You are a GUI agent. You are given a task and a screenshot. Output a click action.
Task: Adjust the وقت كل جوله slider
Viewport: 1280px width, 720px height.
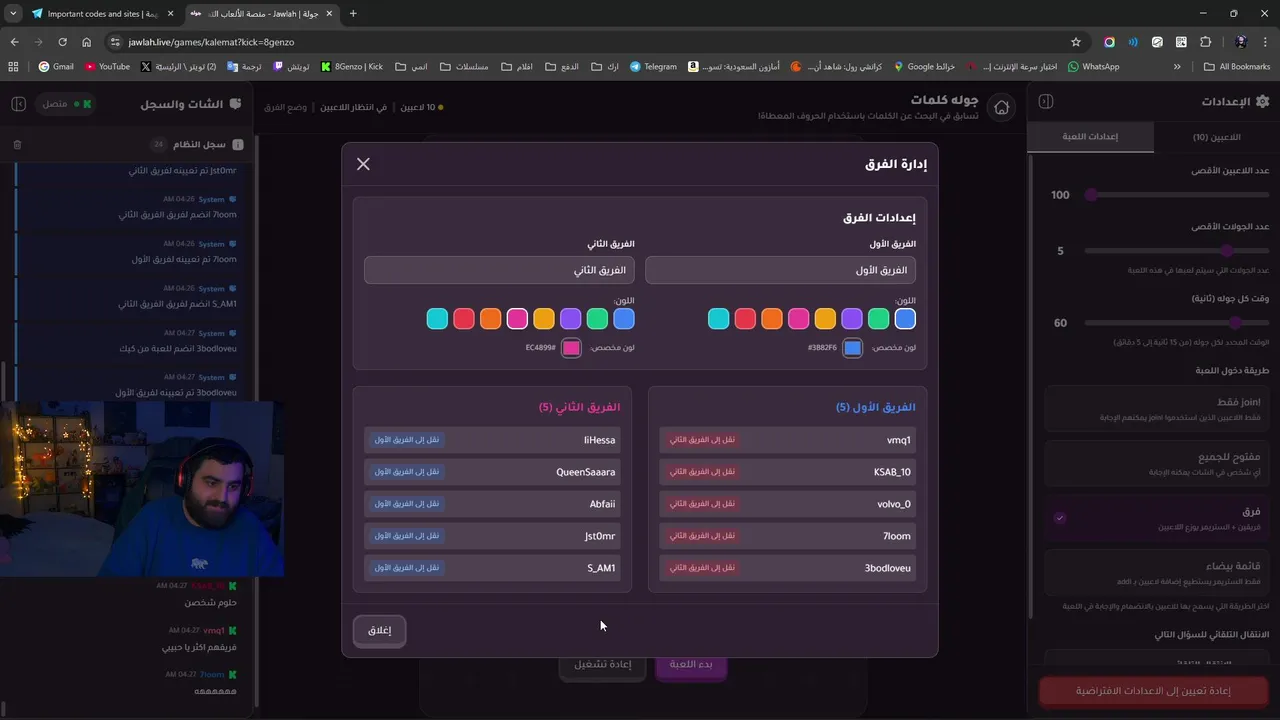[x=1177, y=323]
